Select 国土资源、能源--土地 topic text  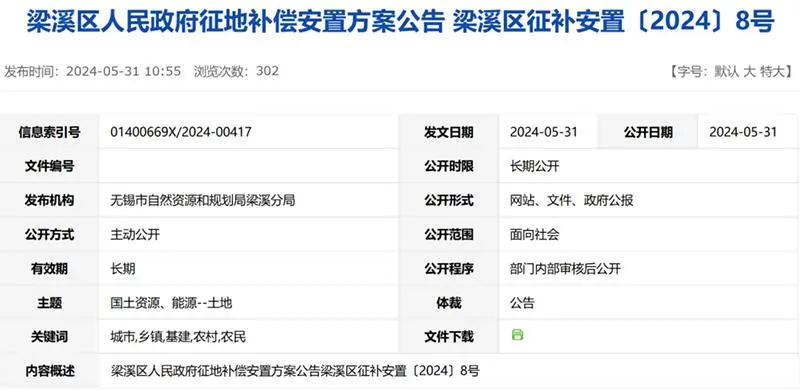tap(171, 303)
